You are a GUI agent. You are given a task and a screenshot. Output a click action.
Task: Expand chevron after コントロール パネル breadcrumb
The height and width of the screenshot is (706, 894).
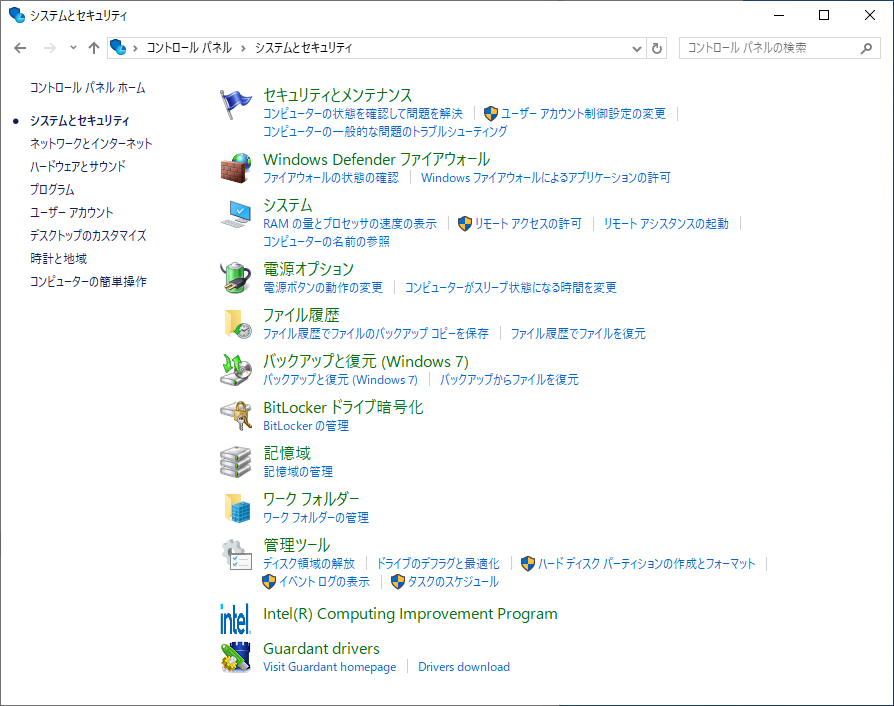(243, 48)
